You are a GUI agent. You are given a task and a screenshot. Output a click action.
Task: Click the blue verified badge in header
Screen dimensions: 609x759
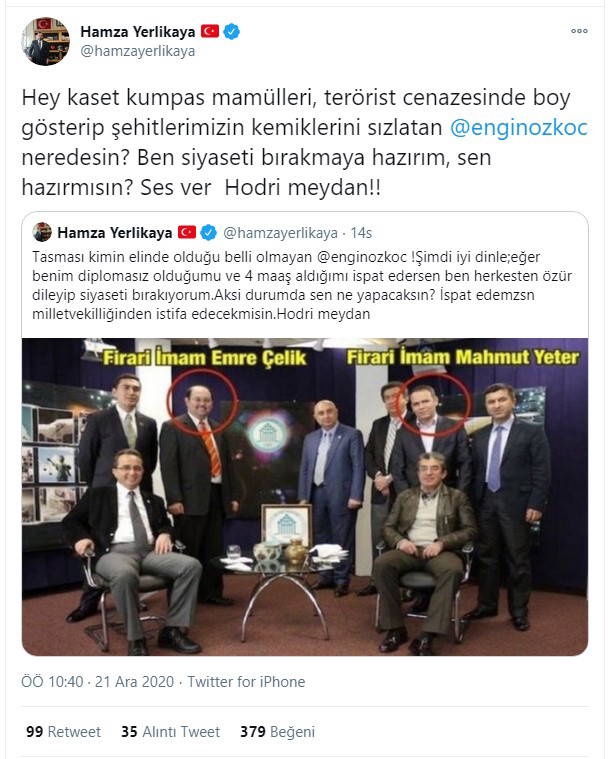click(x=231, y=31)
